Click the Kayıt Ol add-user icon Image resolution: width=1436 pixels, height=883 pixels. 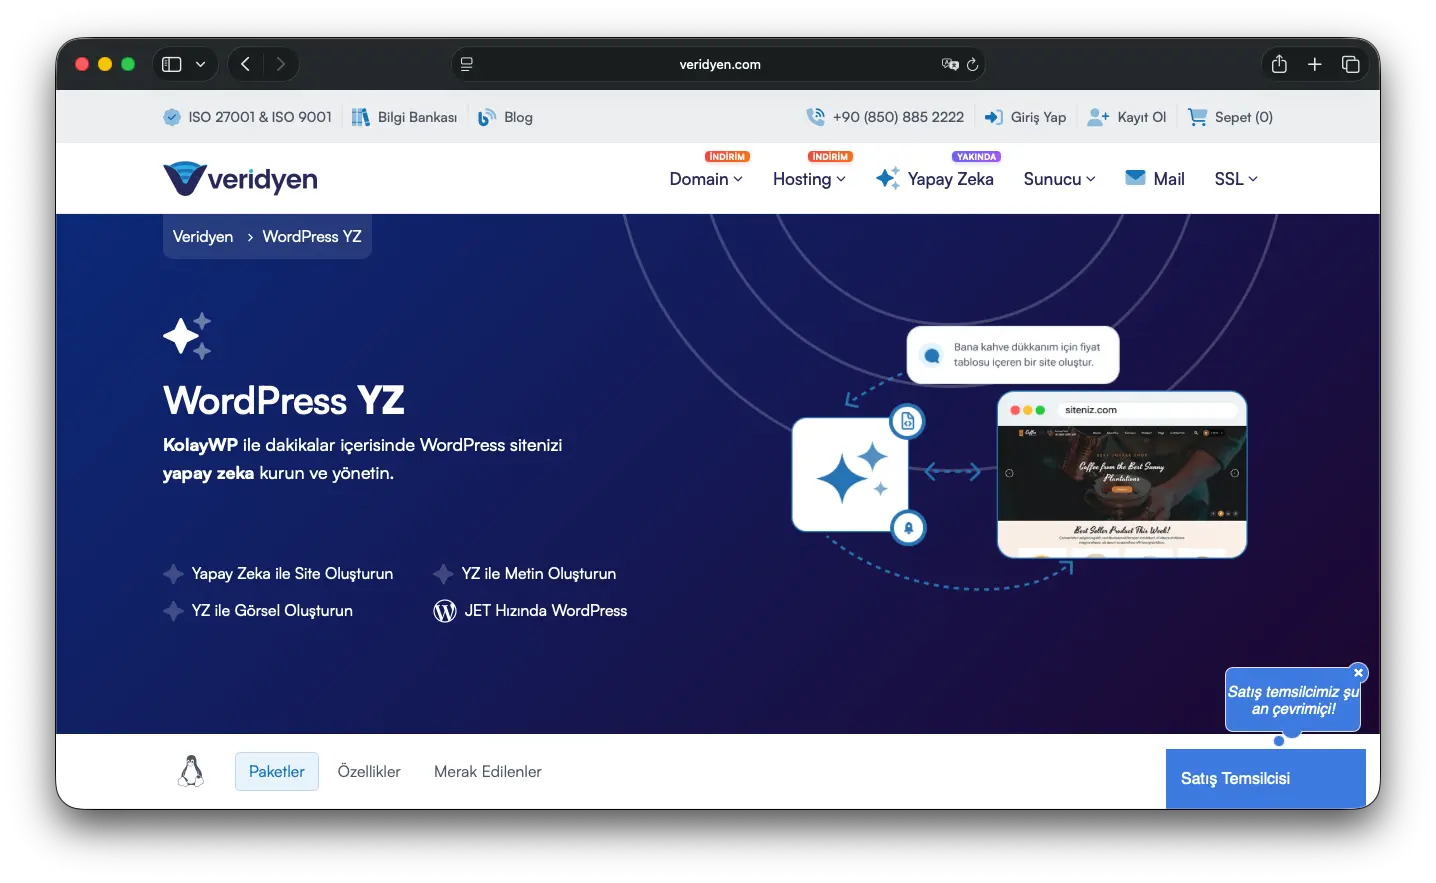1098,117
